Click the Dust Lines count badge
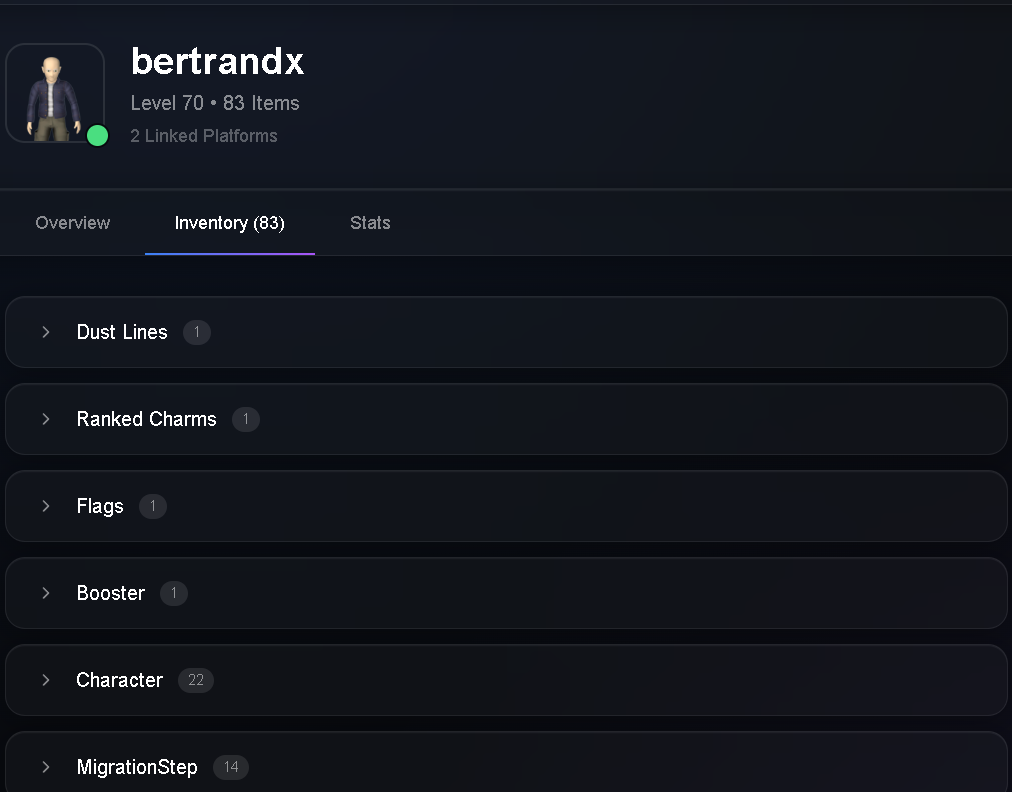The width and height of the screenshot is (1012, 792). [x=197, y=332]
